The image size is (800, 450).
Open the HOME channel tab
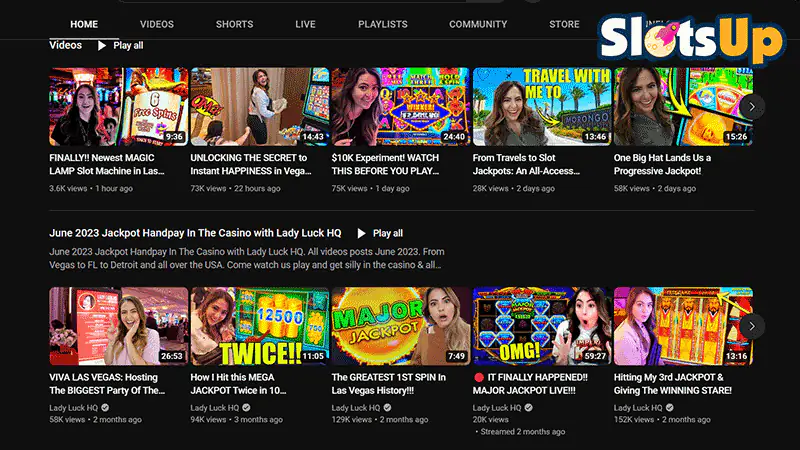pos(84,24)
